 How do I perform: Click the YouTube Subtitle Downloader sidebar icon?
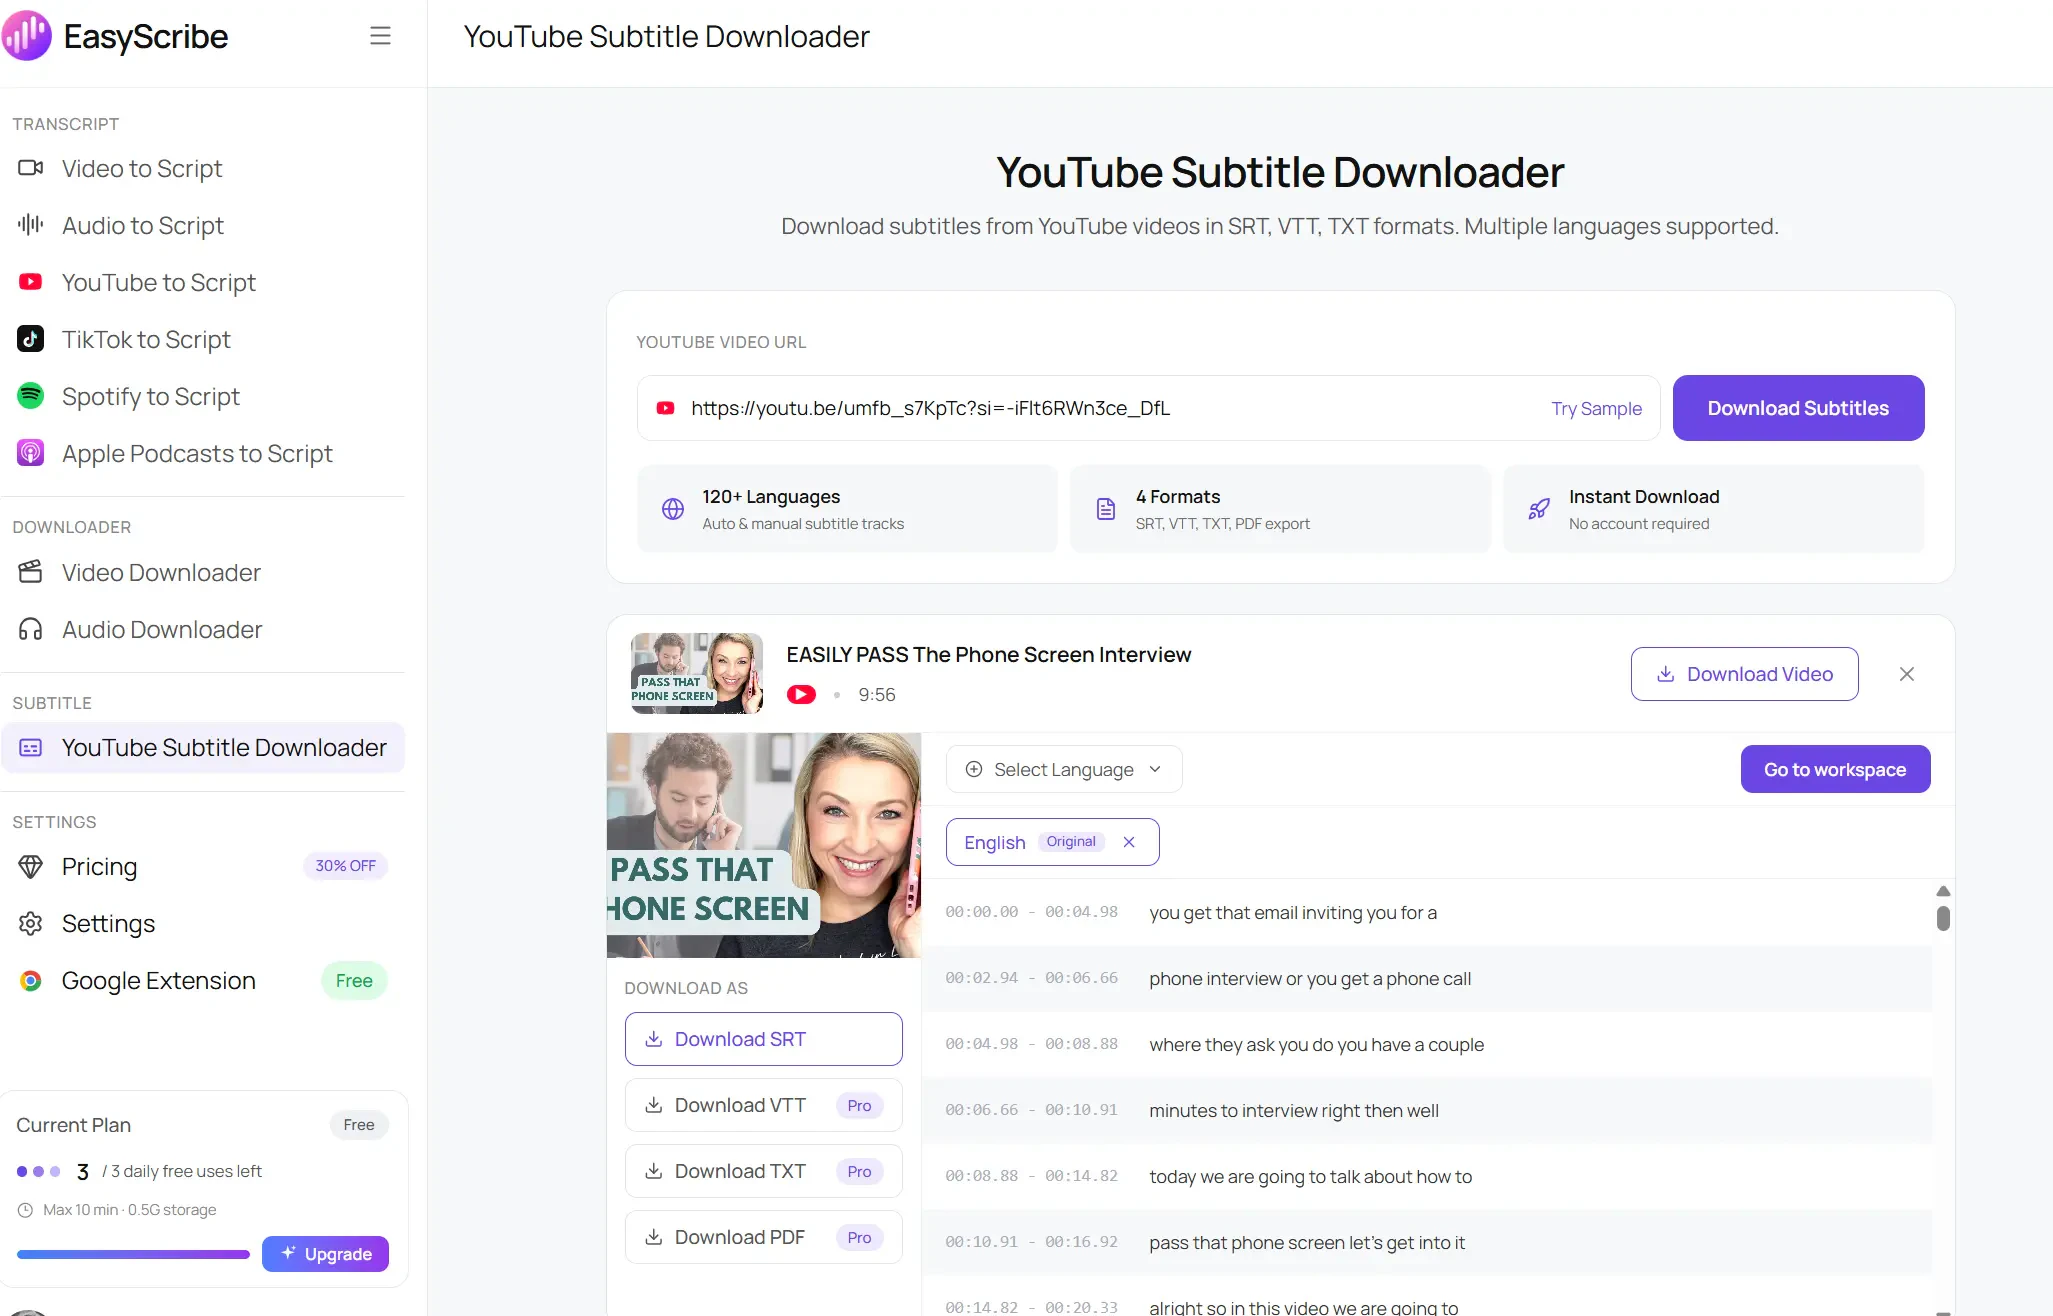(x=31, y=747)
